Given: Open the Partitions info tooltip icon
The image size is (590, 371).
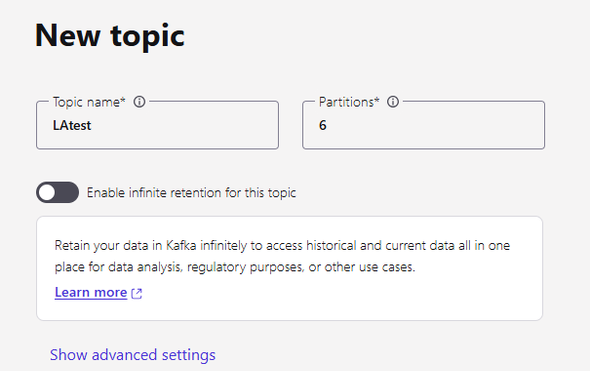Looking at the screenshot, I should (x=393, y=102).
